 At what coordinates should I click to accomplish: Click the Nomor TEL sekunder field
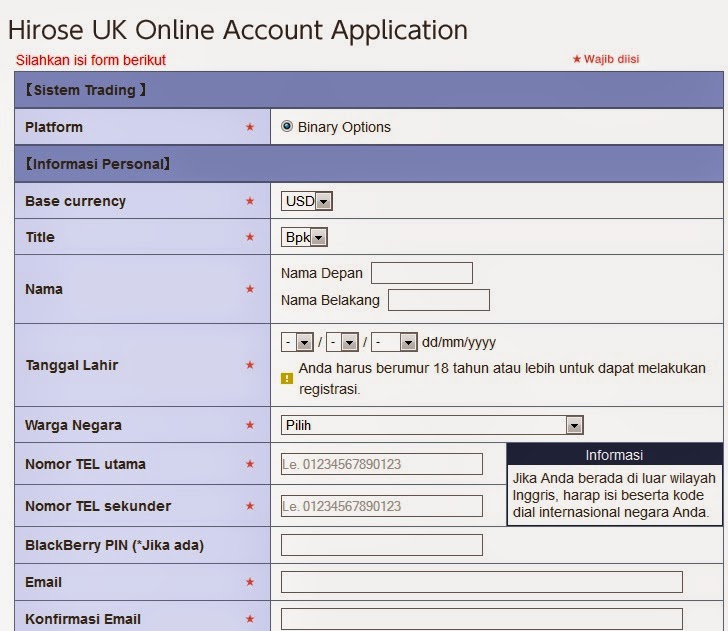(382, 506)
